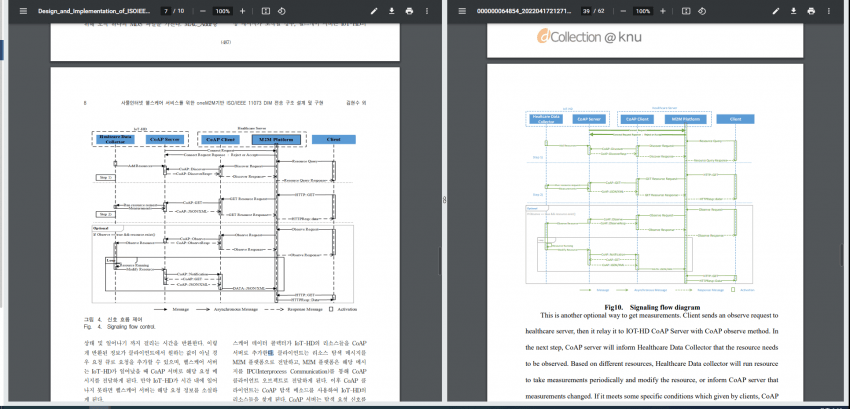
Task: Open annotation pen in left PDF viewer
Action: (x=374, y=11)
